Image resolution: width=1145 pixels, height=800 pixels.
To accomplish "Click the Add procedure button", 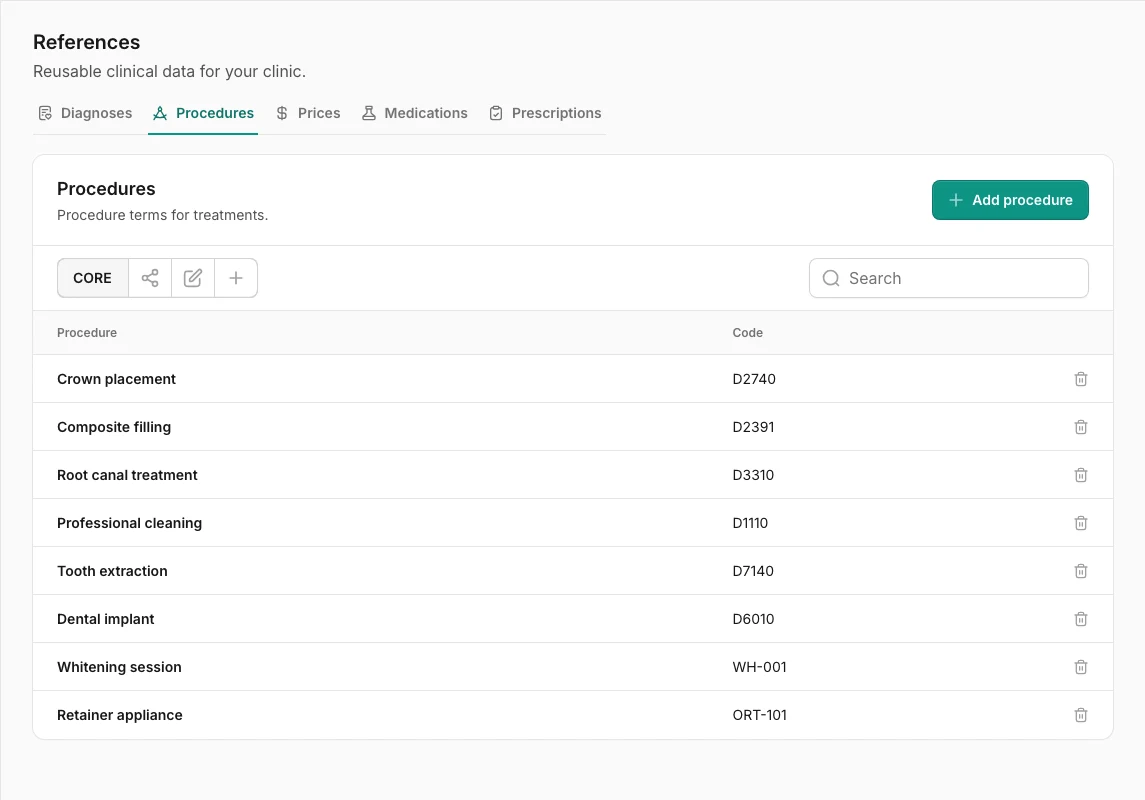I will click(1010, 200).
